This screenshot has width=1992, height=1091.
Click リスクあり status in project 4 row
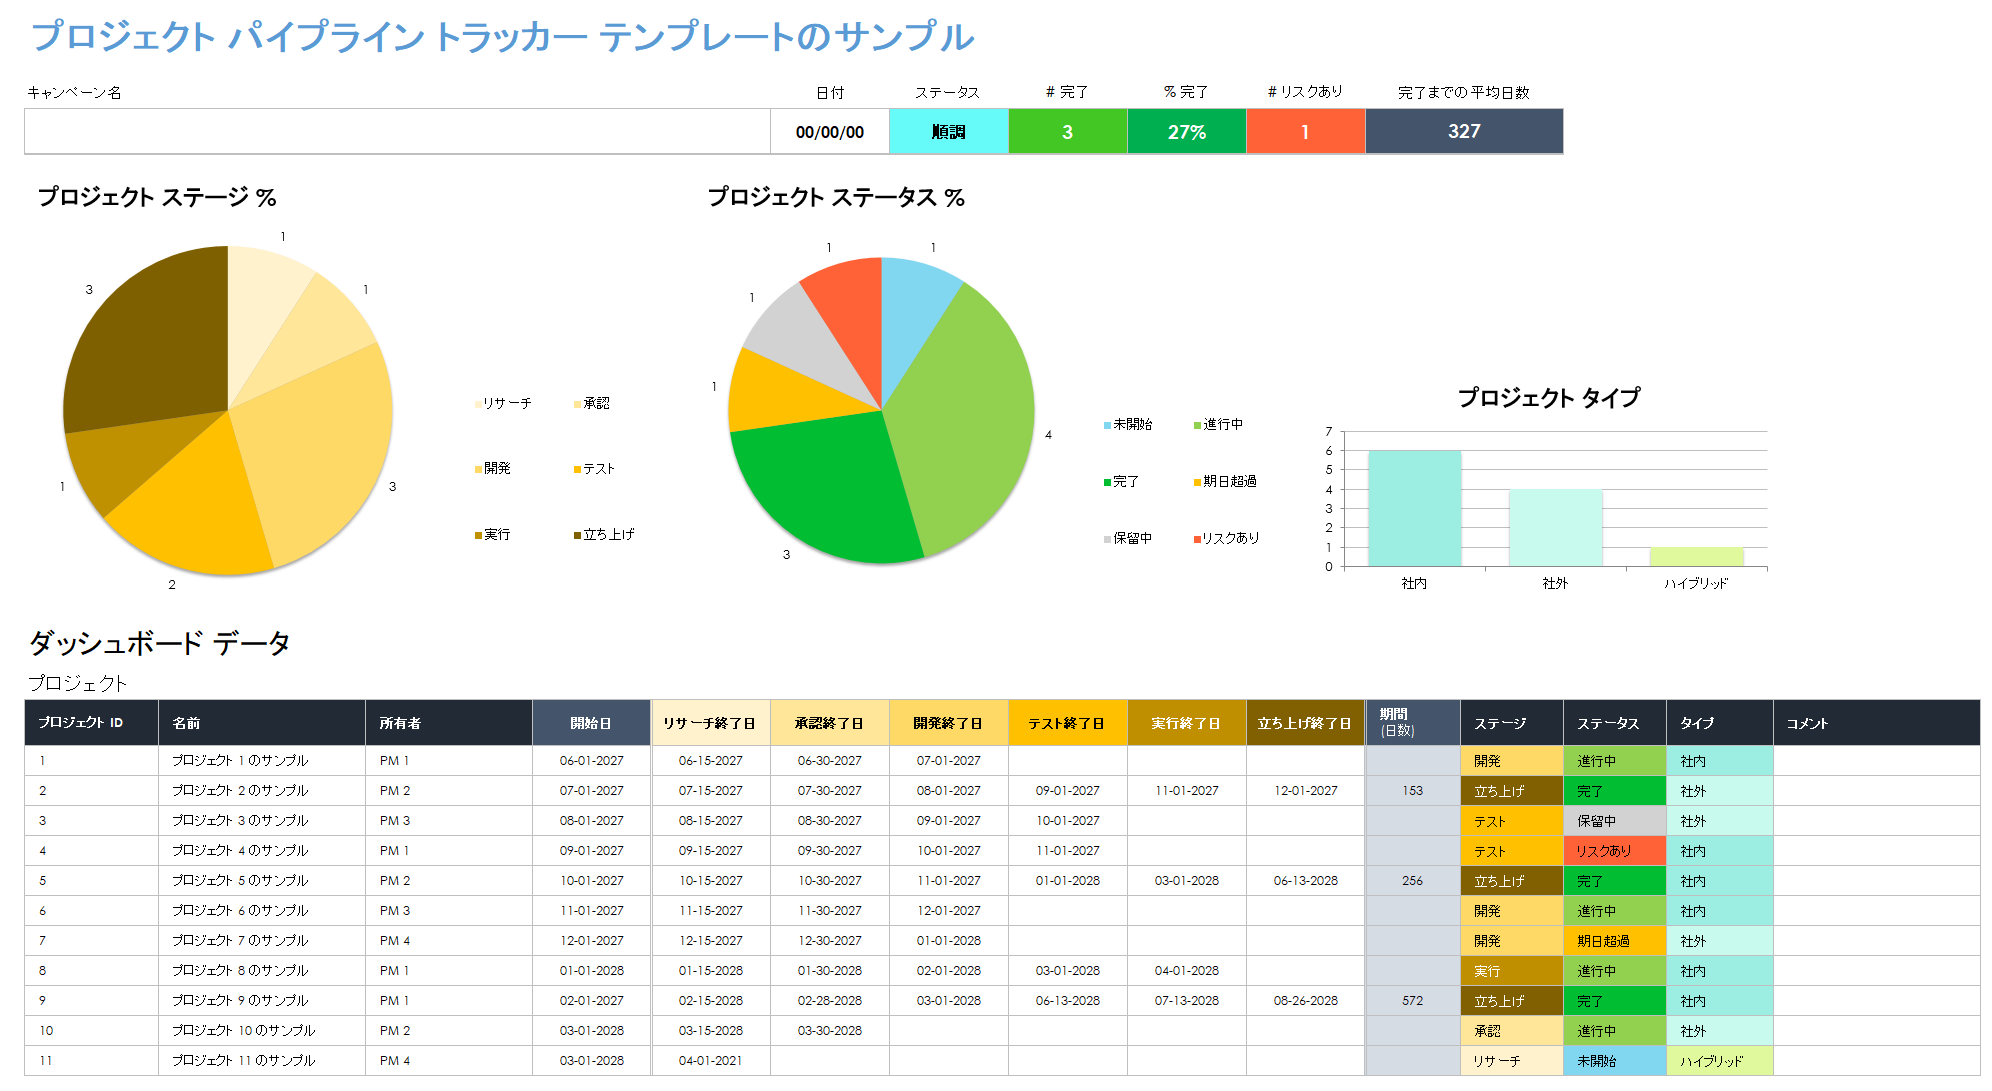pos(1615,851)
